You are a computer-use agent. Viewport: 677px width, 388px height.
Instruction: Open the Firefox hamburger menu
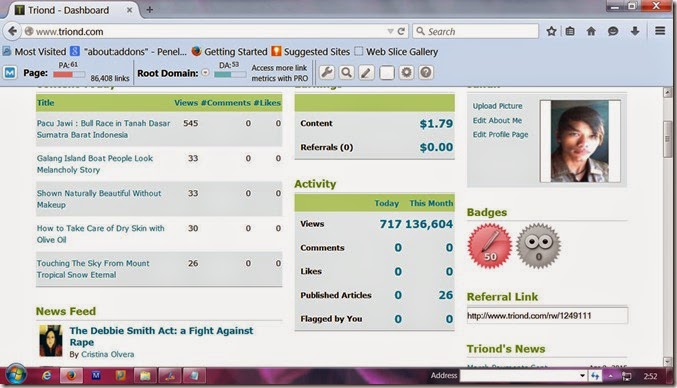coord(660,31)
